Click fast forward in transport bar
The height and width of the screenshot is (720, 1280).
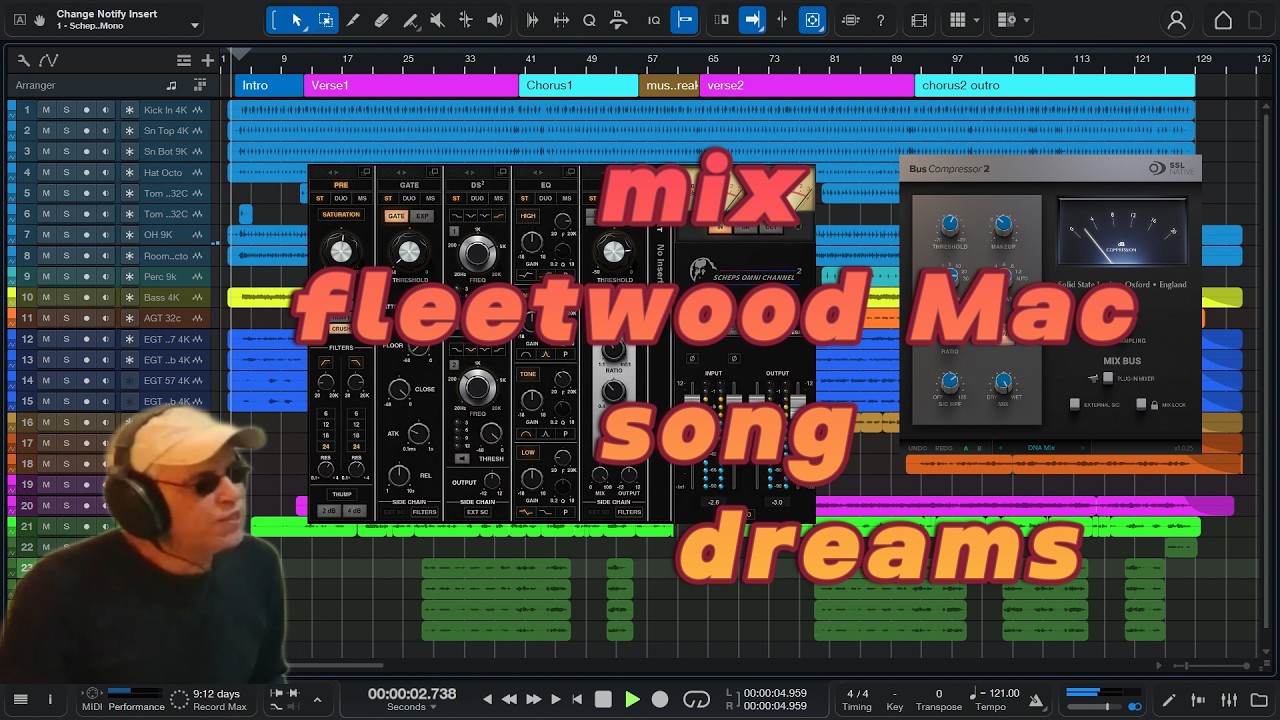point(533,700)
